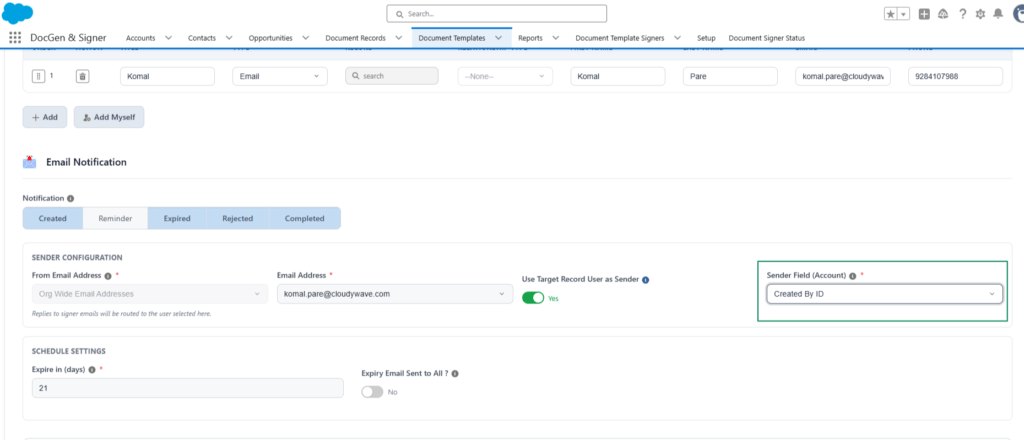Open the Setup gear icon

[980, 14]
